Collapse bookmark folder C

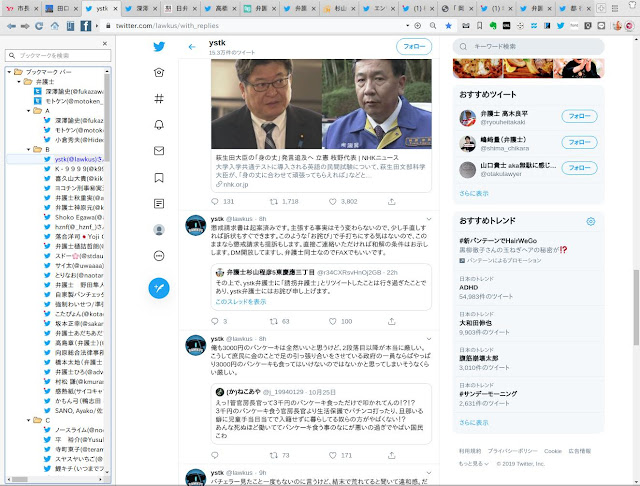[x=29, y=420]
